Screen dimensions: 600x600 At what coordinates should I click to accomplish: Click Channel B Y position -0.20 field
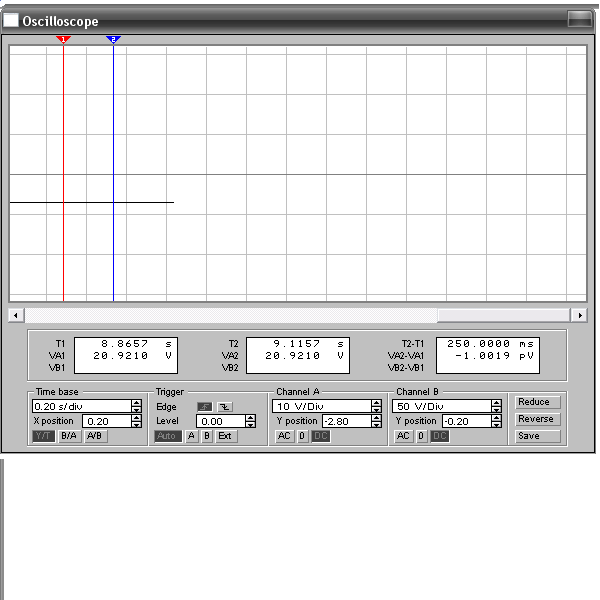tap(467, 421)
